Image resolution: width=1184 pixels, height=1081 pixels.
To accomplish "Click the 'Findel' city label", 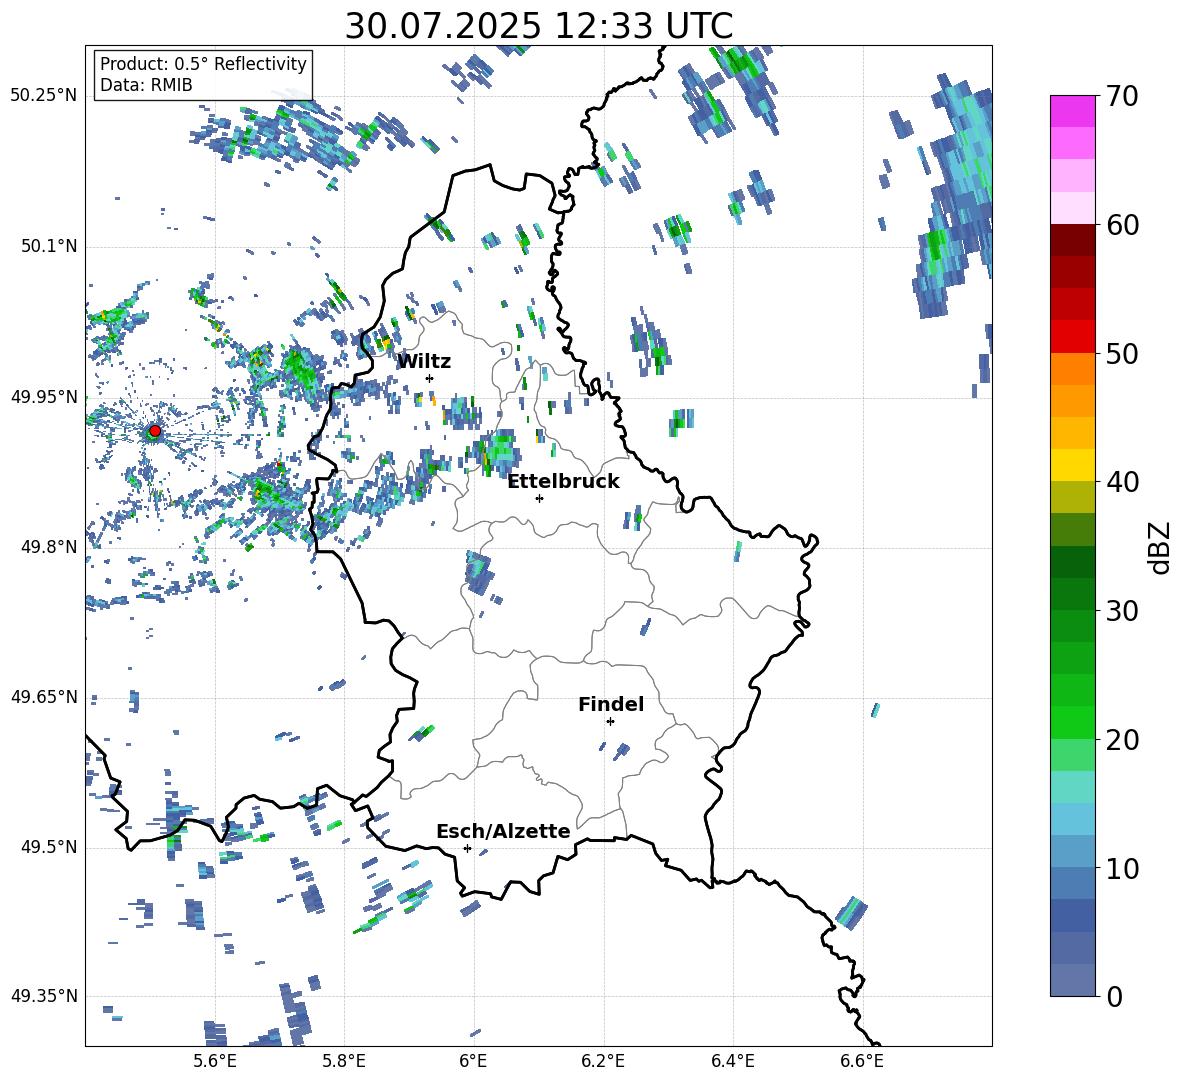I will coord(611,704).
